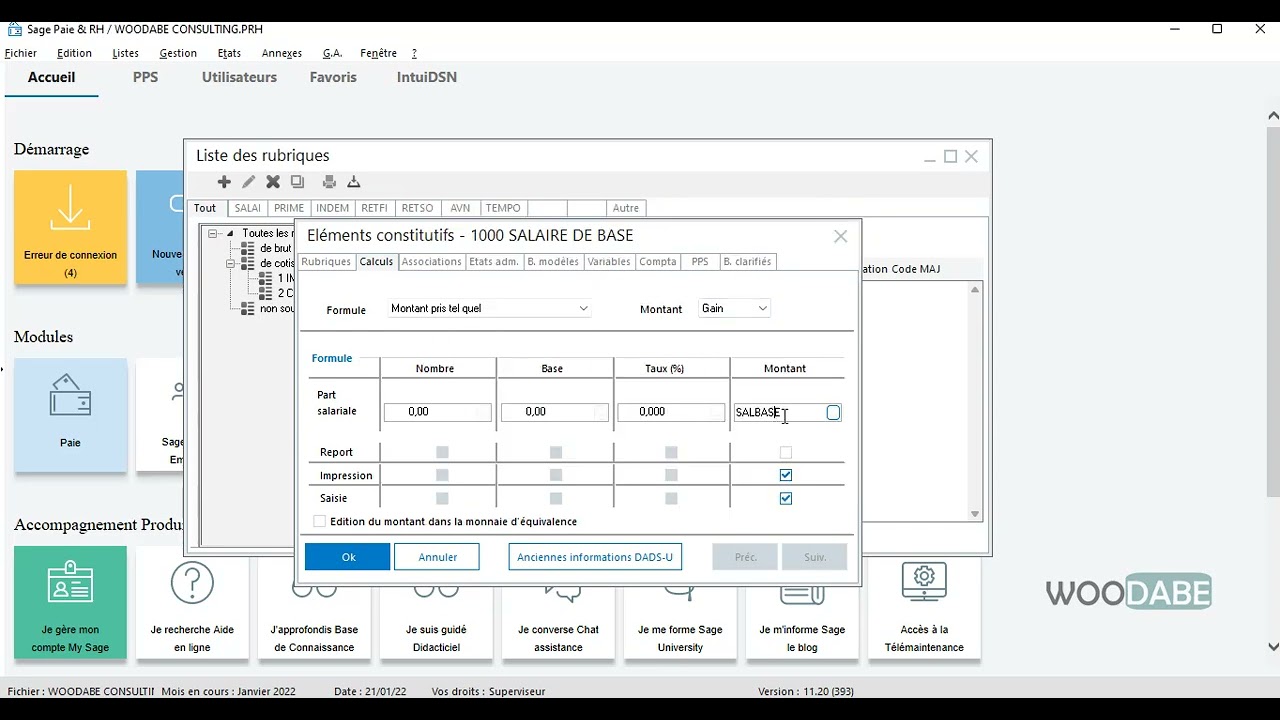Open the Listes menu
This screenshot has height=720, width=1280.
click(x=126, y=53)
